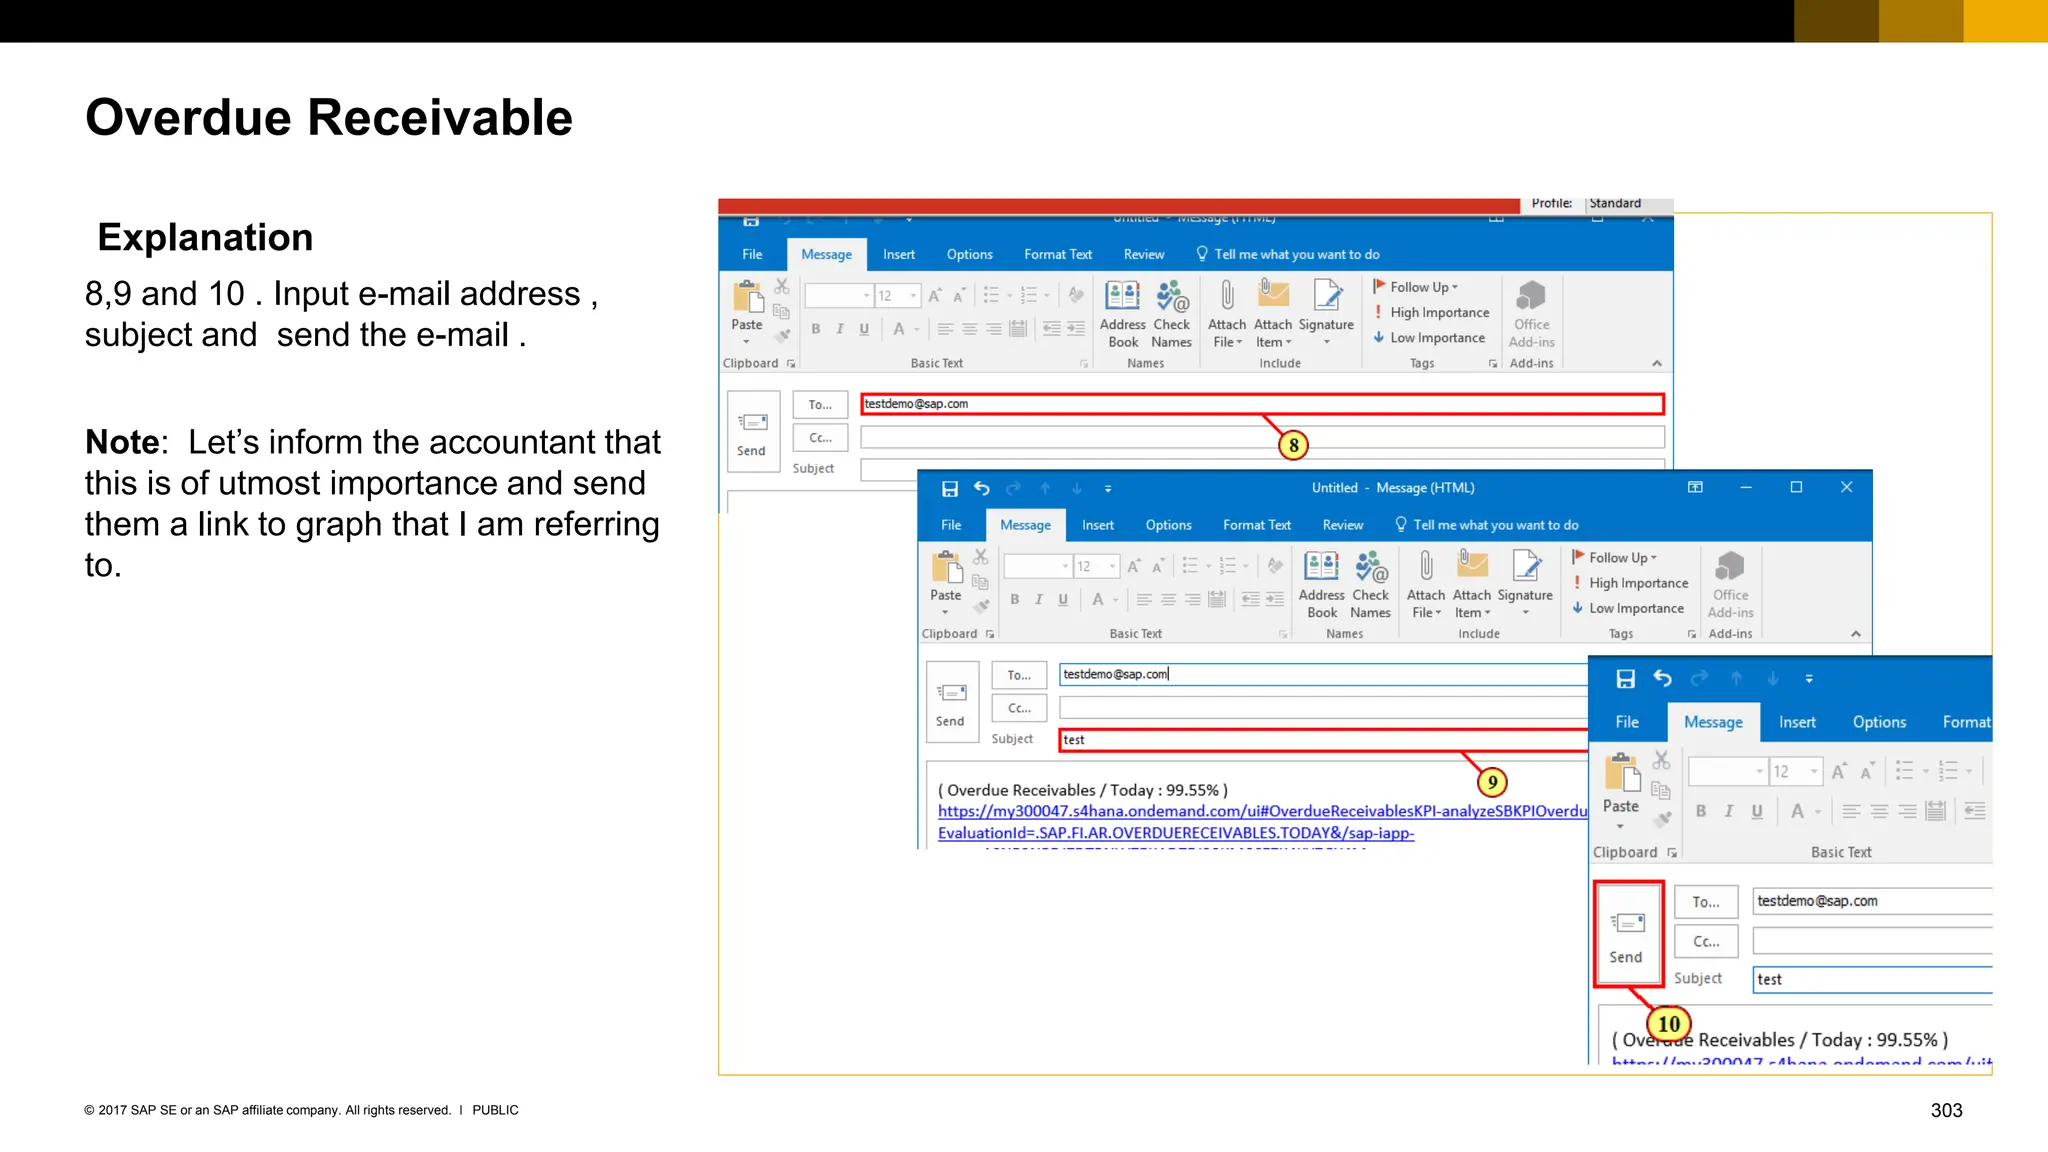Click Format Painter in front window
This screenshot has width=2048, height=1152.
point(1661,820)
